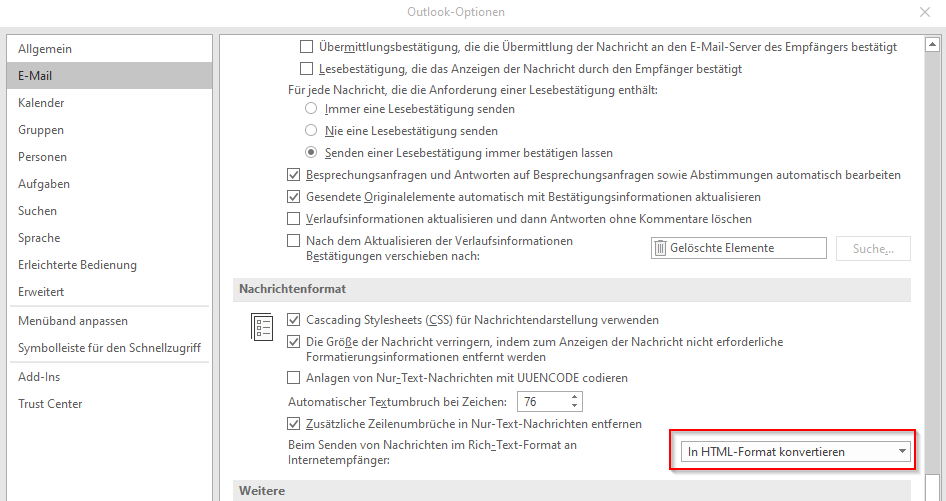
Task: Click 'Für jede Nachricht' Lesebestätigung label
Action: coord(473,90)
